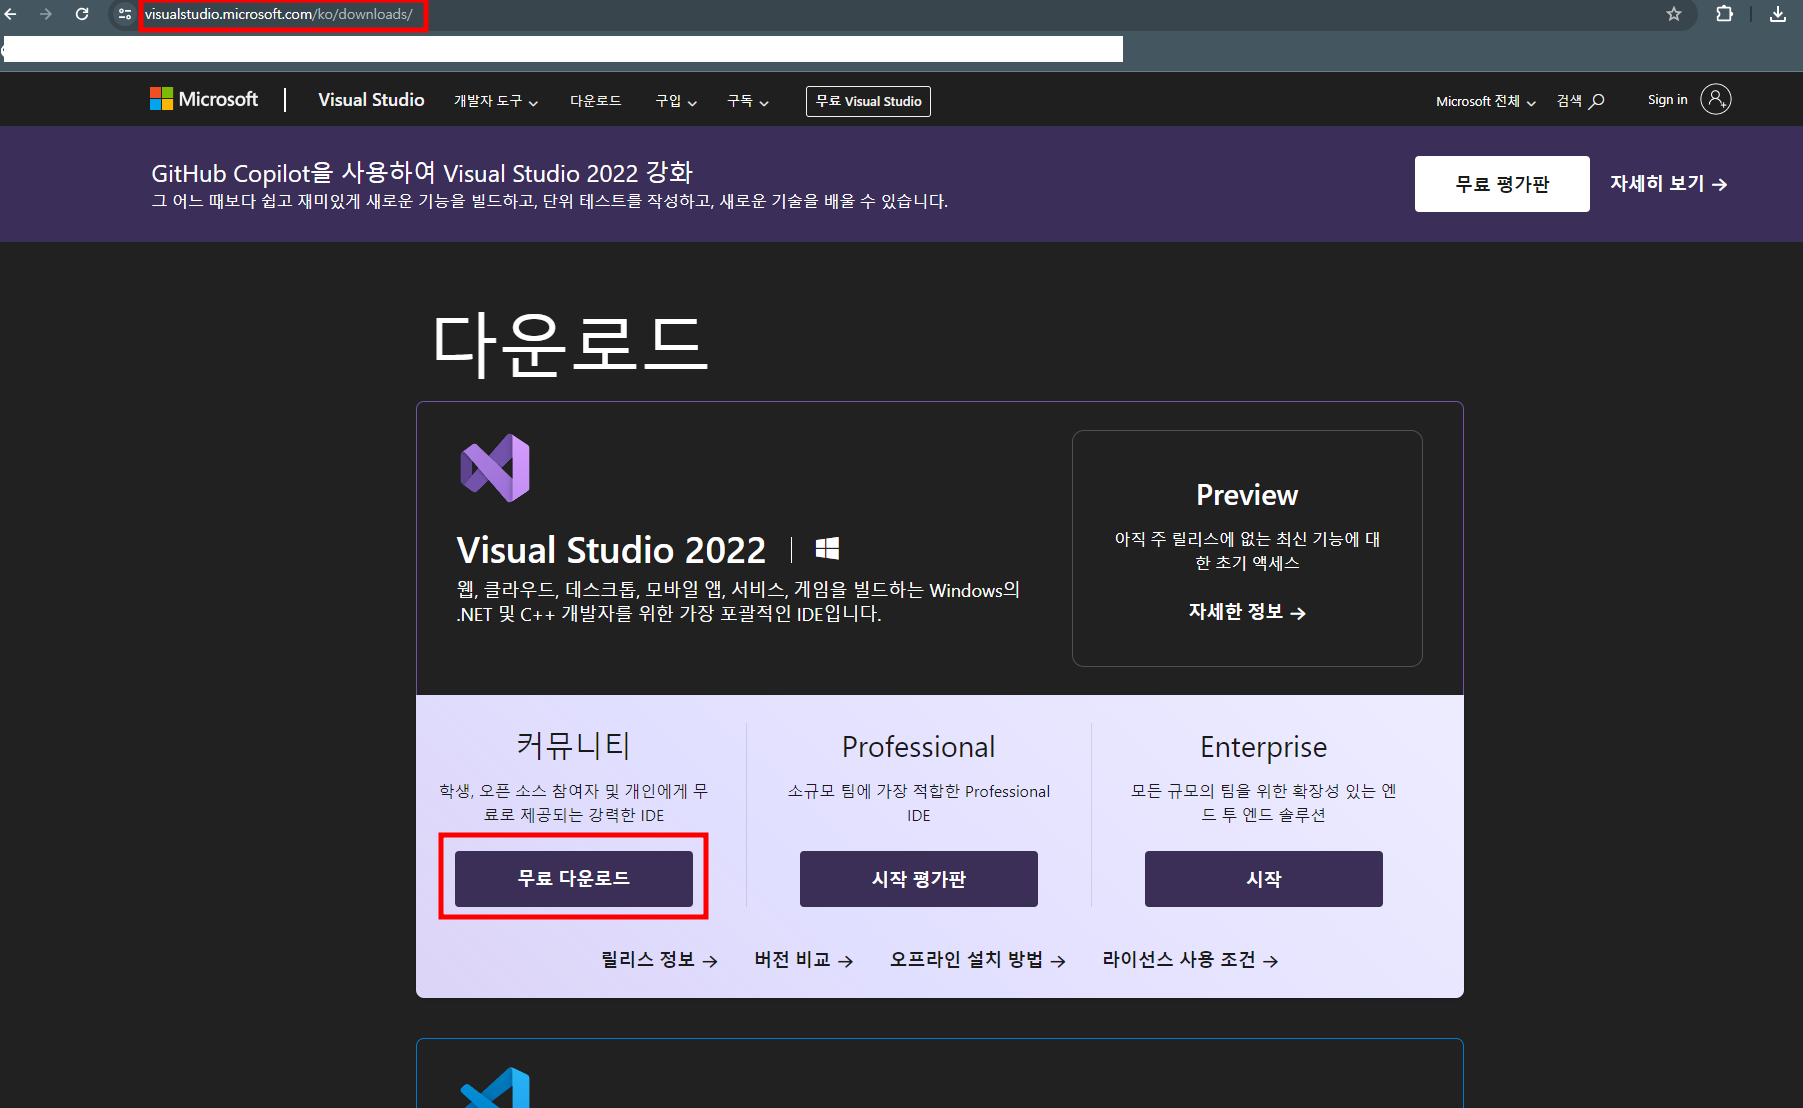The image size is (1803, 1108).
Task: Open the 라이선스 사용 조건 link
Action: pos(1190,960)
